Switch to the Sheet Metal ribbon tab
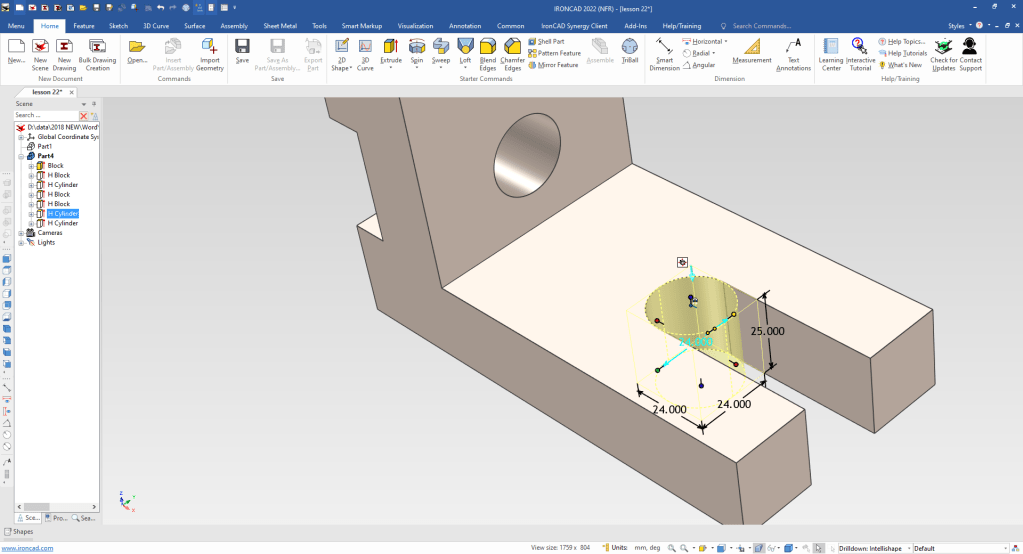 click(280, 25)
